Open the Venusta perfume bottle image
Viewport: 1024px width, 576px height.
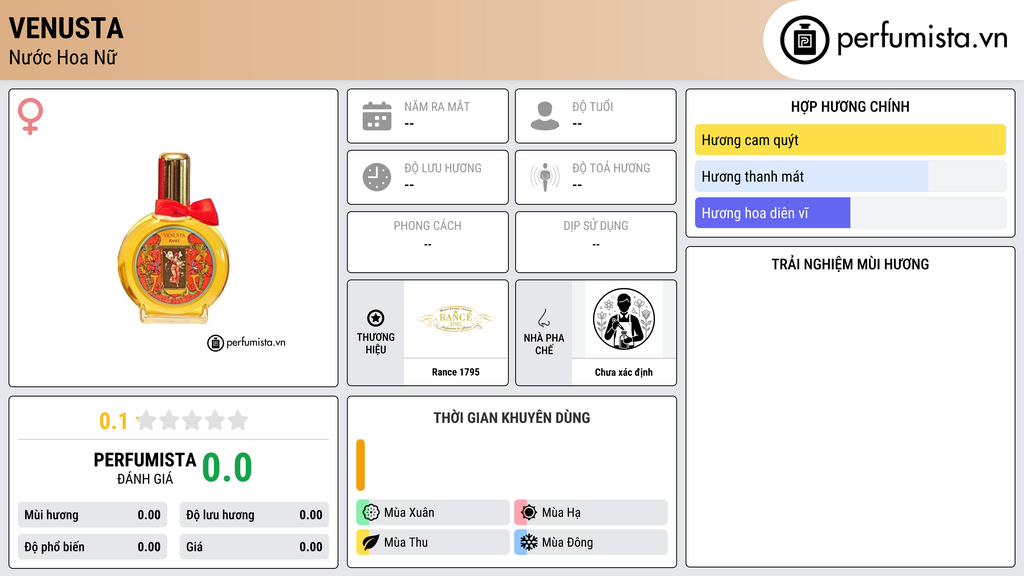pos(174,238)
